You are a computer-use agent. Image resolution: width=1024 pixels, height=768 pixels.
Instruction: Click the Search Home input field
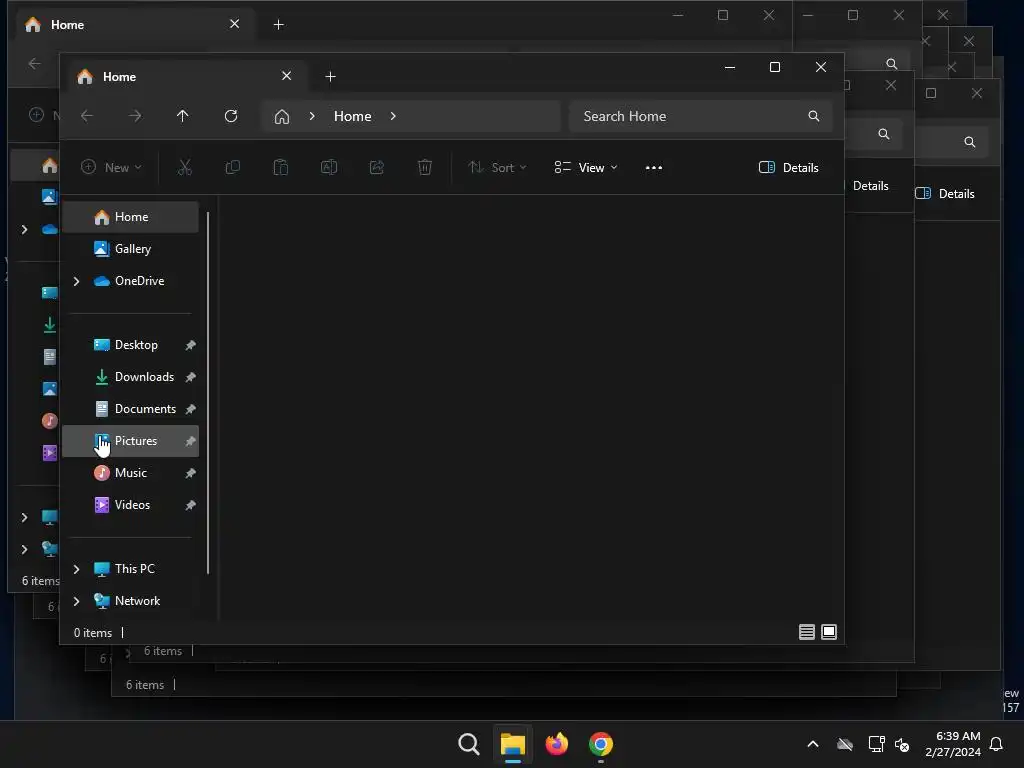coord(701,116)
